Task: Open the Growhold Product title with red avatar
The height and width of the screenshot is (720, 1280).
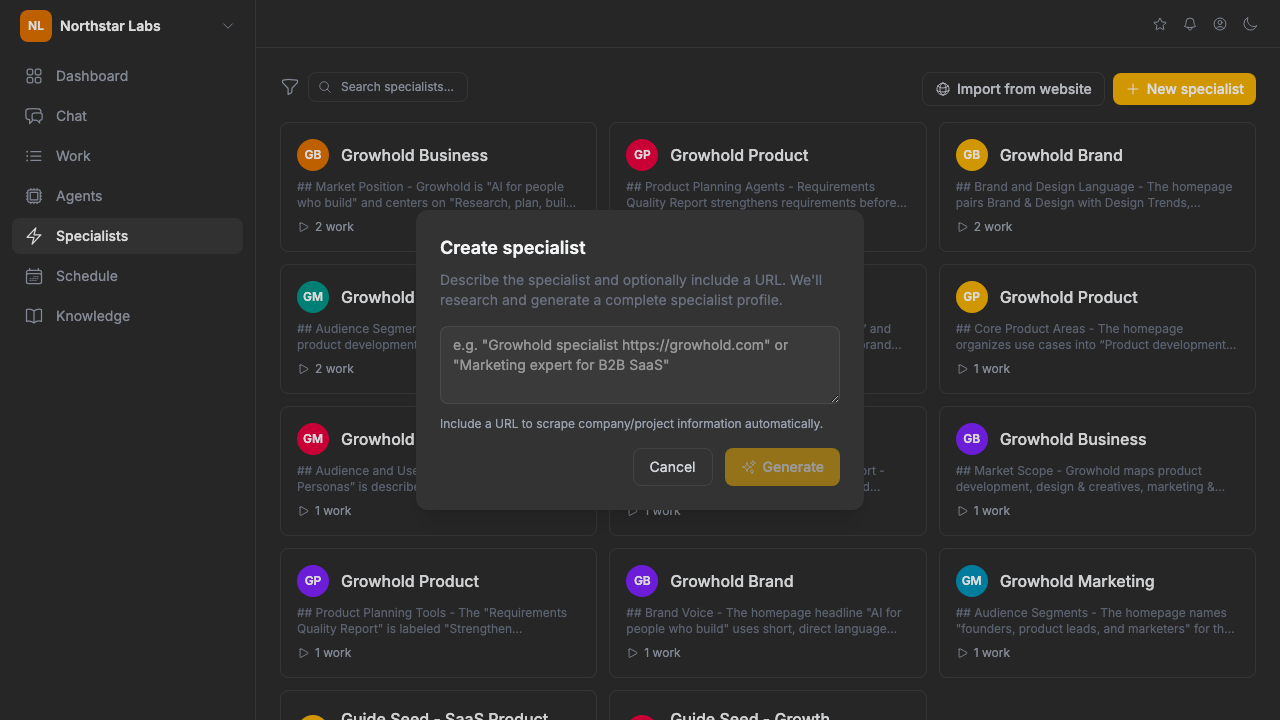Action: pos(739,155)
